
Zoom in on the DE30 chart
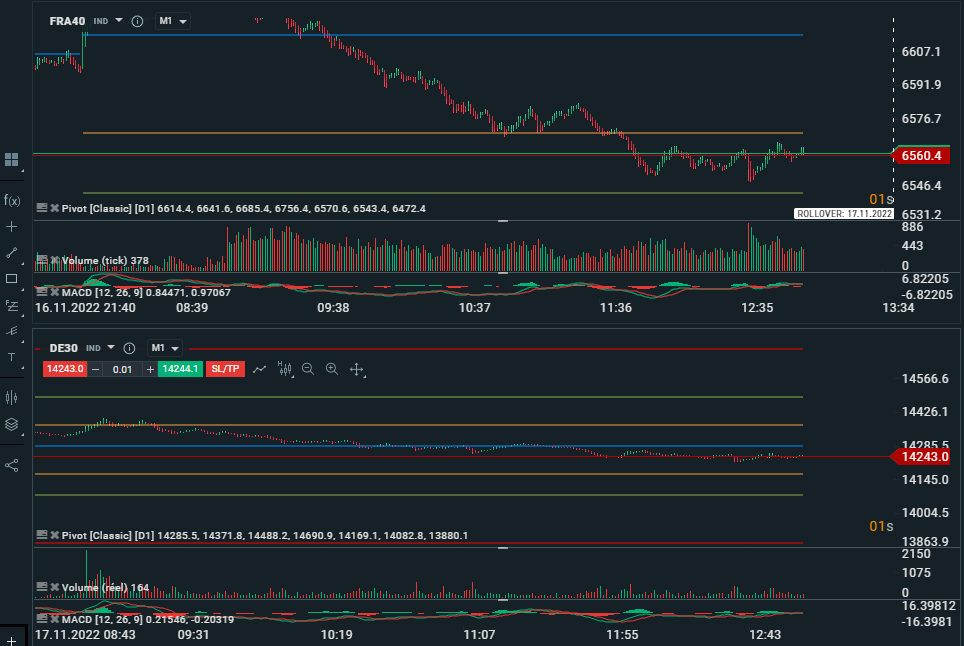pos(332,369)
